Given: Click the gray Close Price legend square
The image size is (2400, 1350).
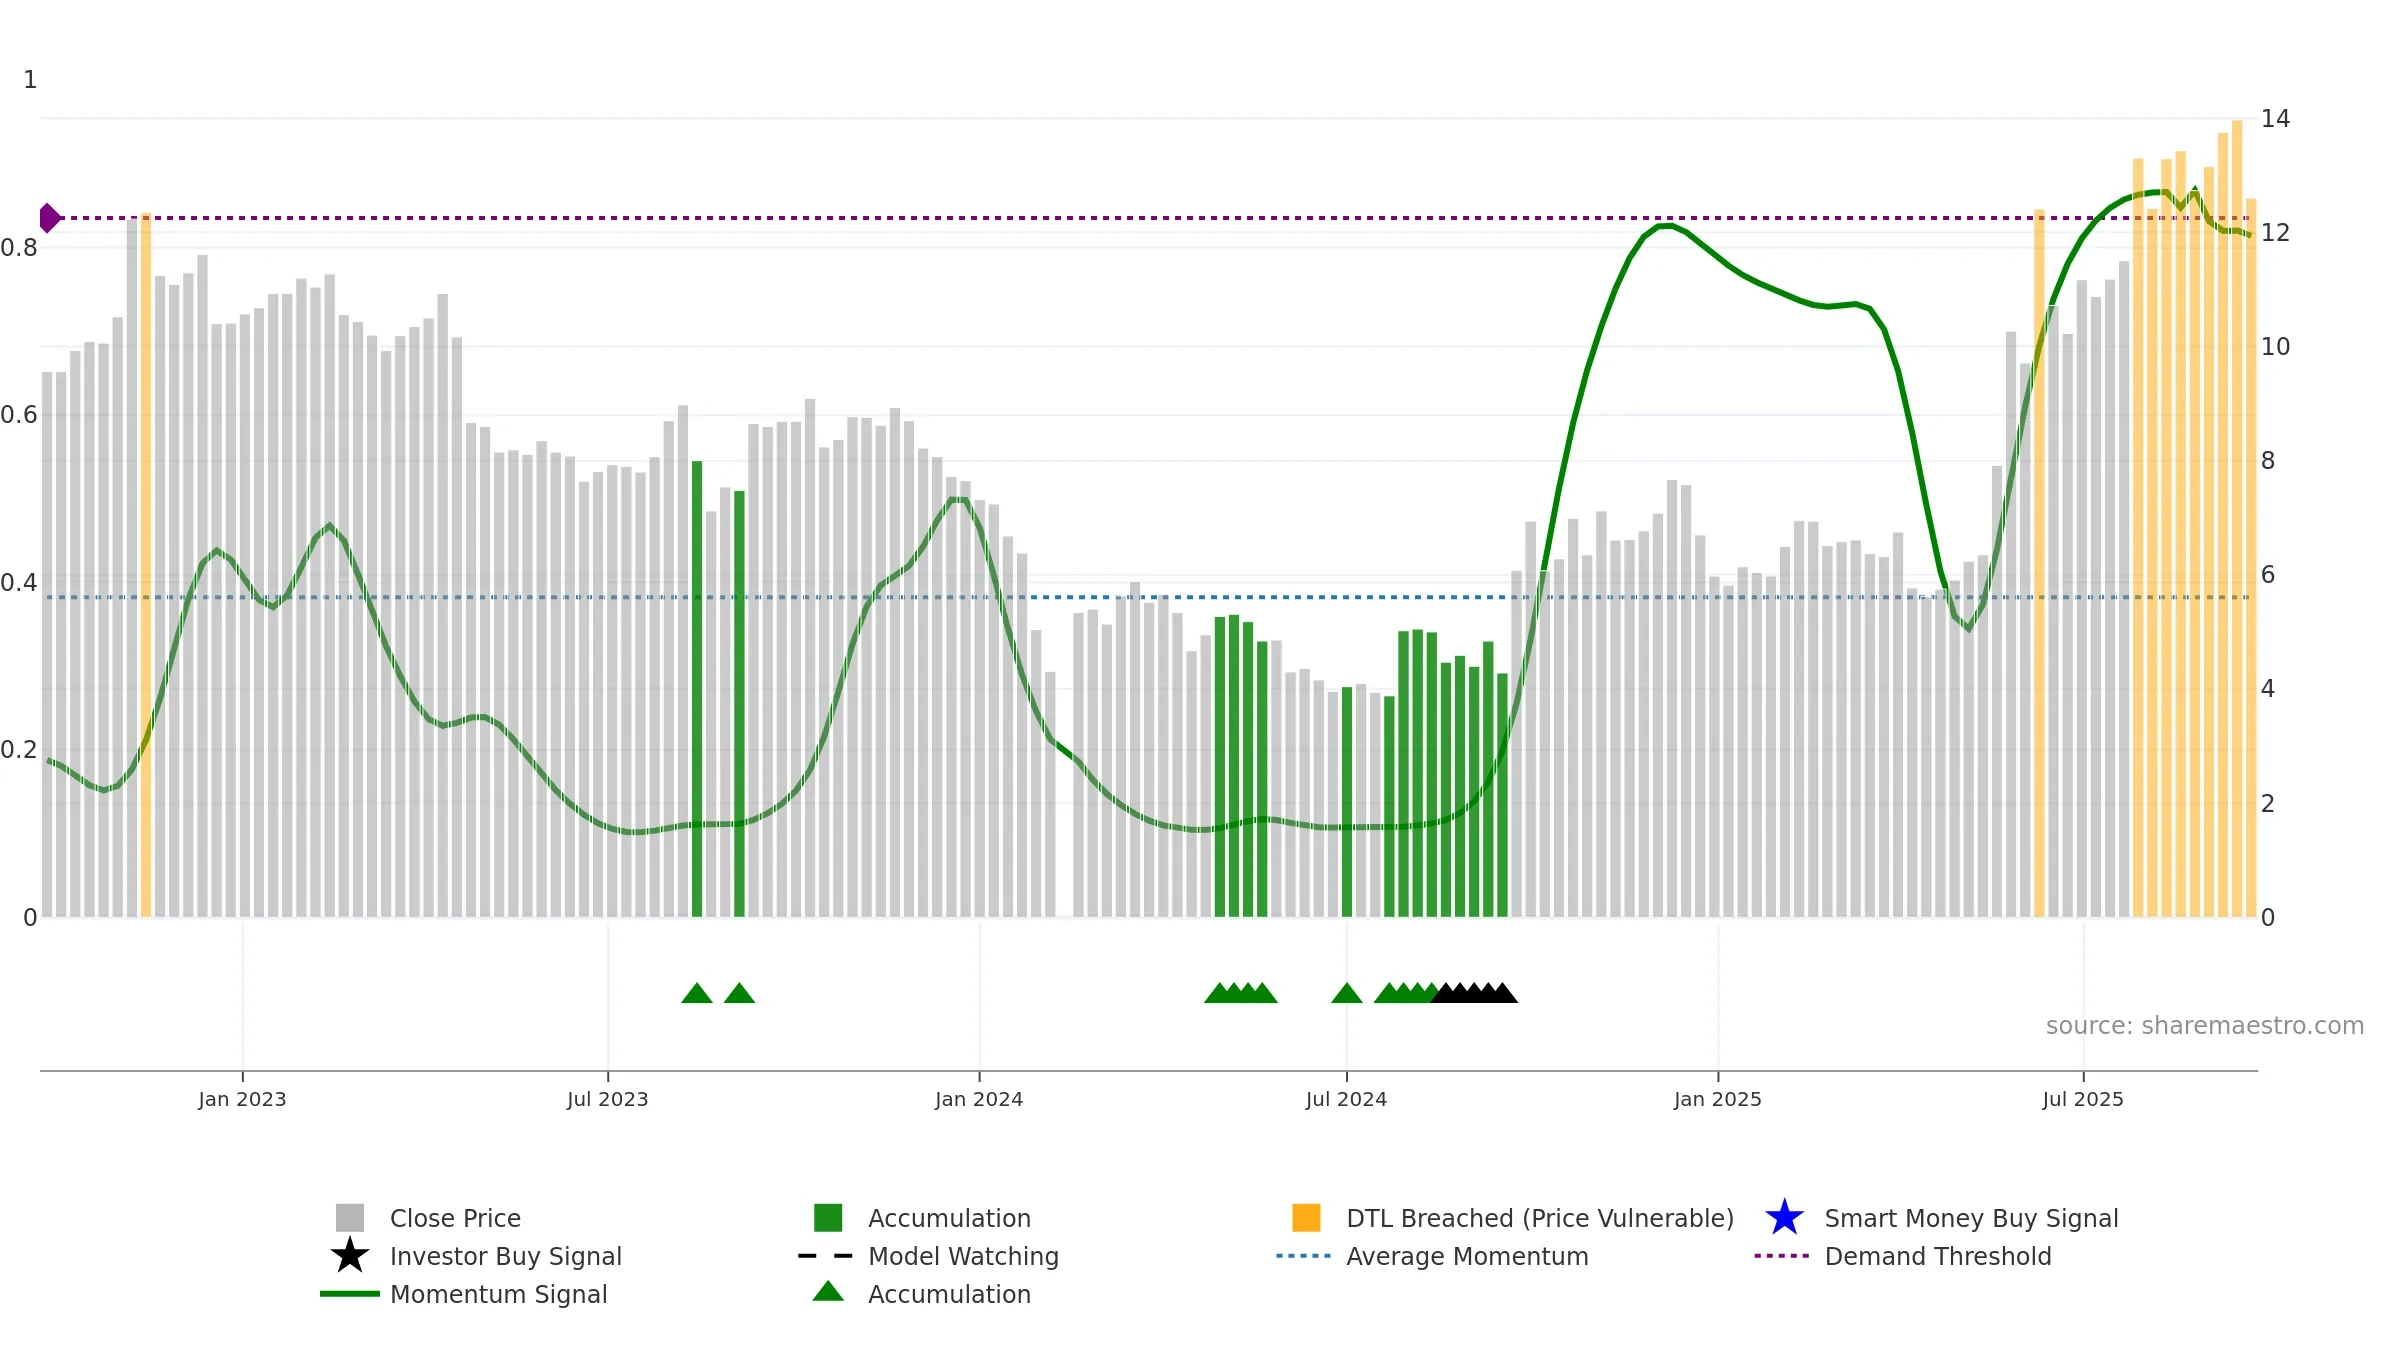Looking at the screenshot, I should coord(350,1218).
